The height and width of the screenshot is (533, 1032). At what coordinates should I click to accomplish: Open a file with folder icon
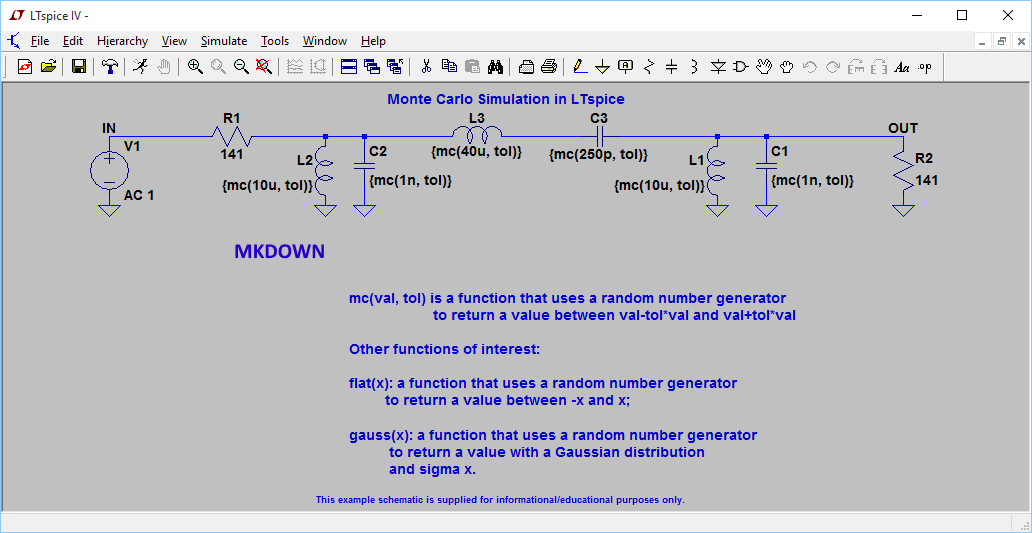pos(48,66)
